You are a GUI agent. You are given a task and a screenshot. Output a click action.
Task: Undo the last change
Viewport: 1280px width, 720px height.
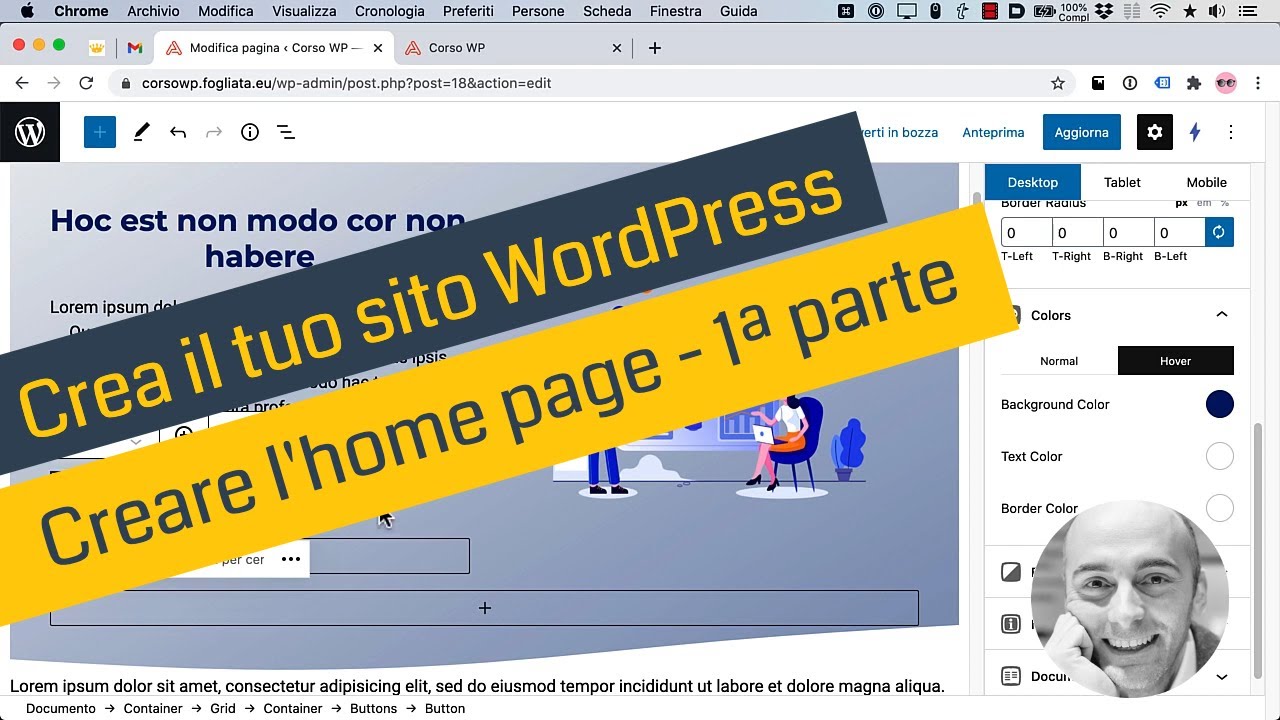point(178,132)
